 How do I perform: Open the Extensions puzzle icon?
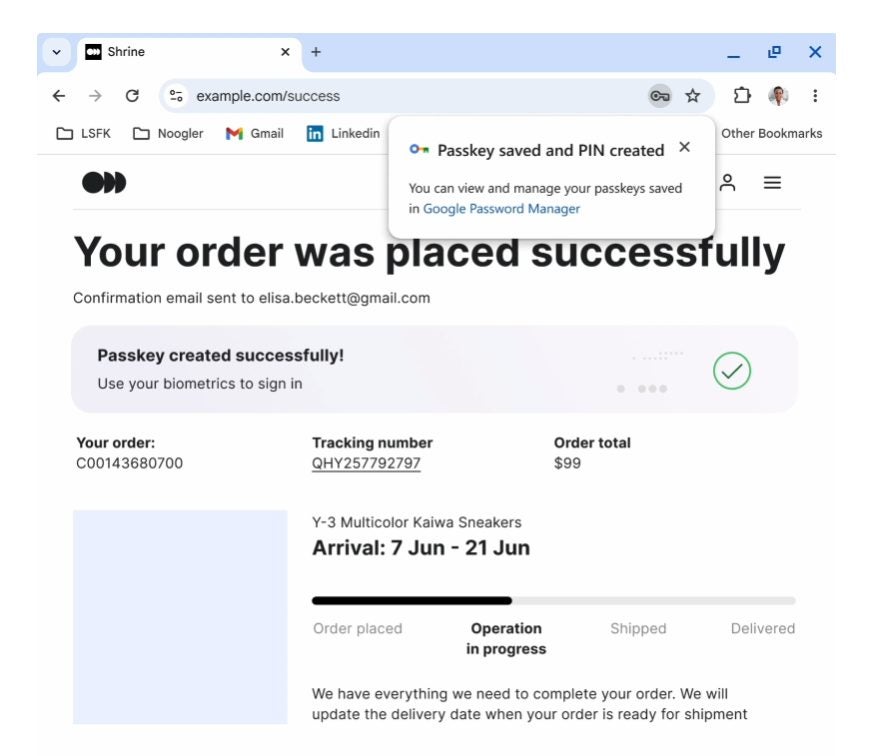point(742,96)
